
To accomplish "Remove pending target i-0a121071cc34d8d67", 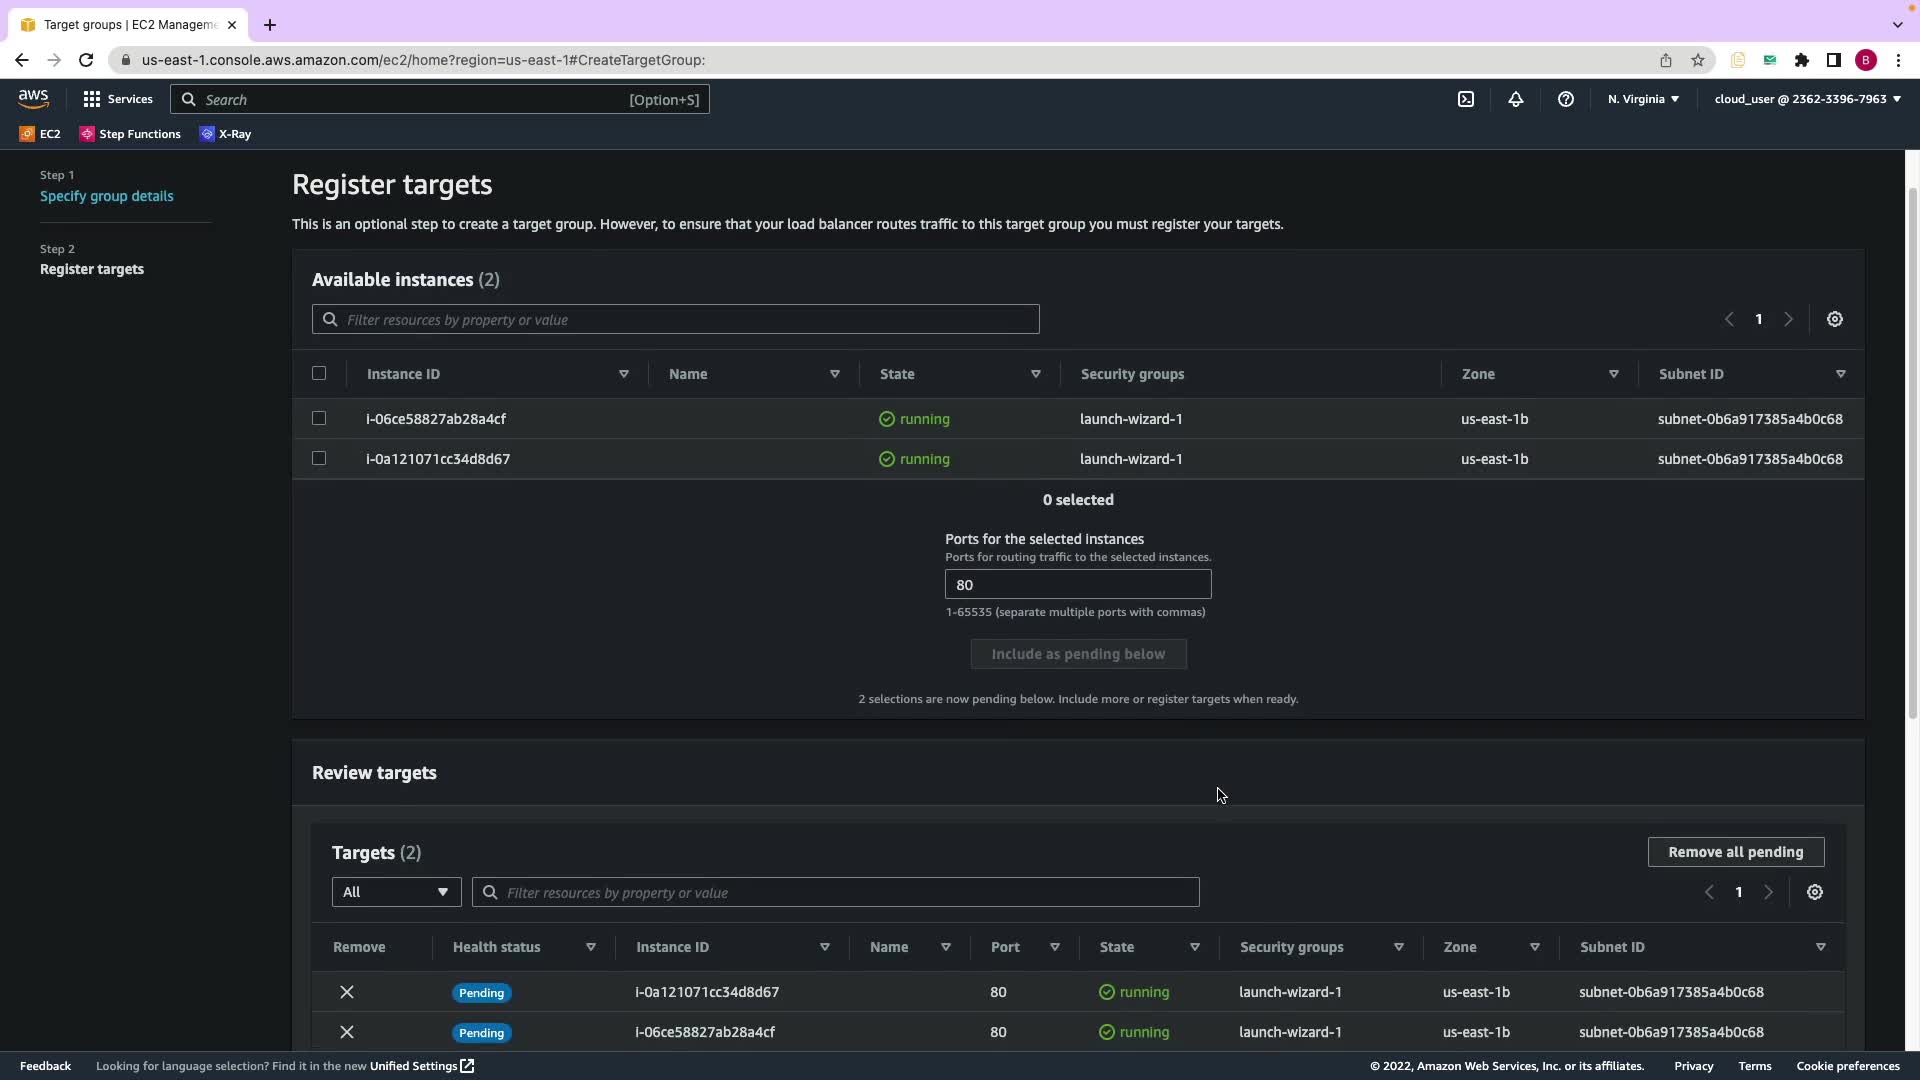I will [x=347, y=992].
